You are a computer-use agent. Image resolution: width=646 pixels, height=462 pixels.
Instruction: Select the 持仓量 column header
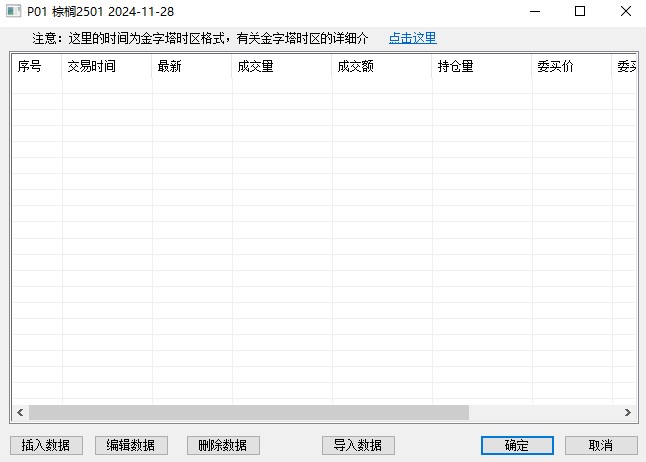(482, 66)
